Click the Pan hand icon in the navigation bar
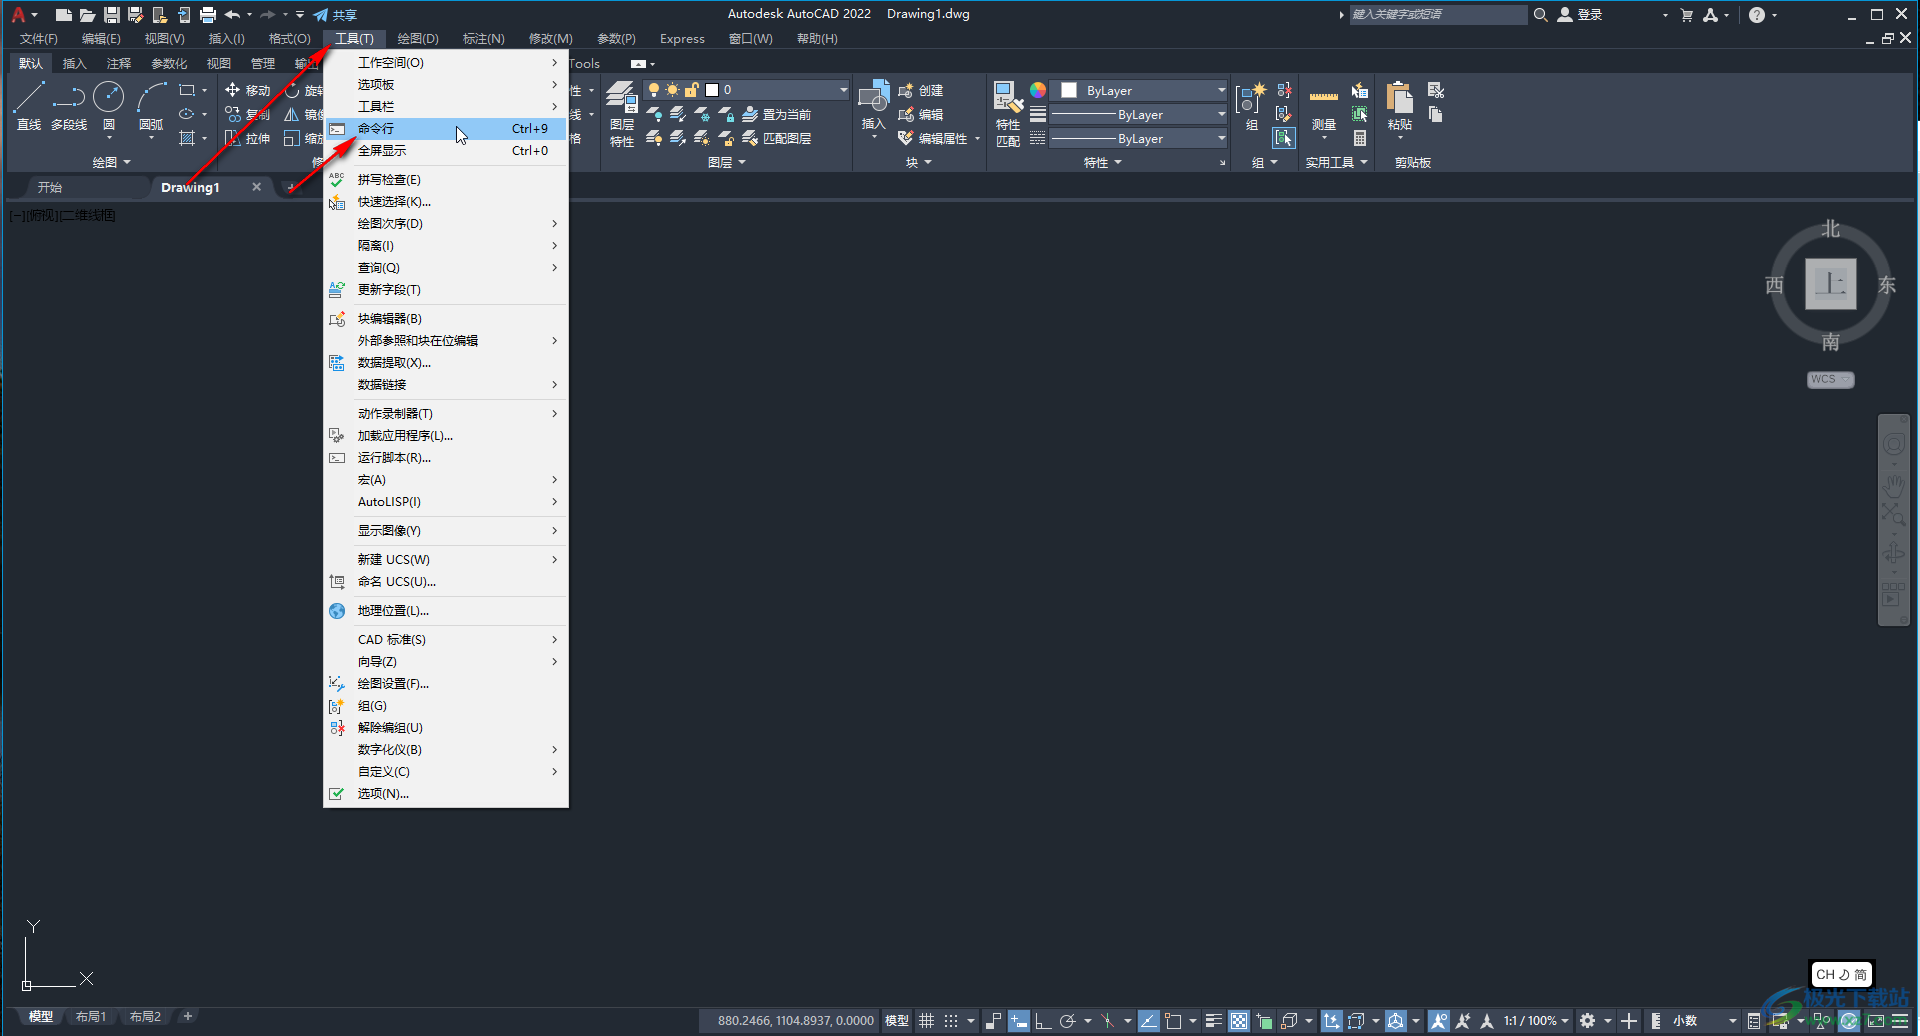Screen dimensions: 1920x1036 [1894, 485]
